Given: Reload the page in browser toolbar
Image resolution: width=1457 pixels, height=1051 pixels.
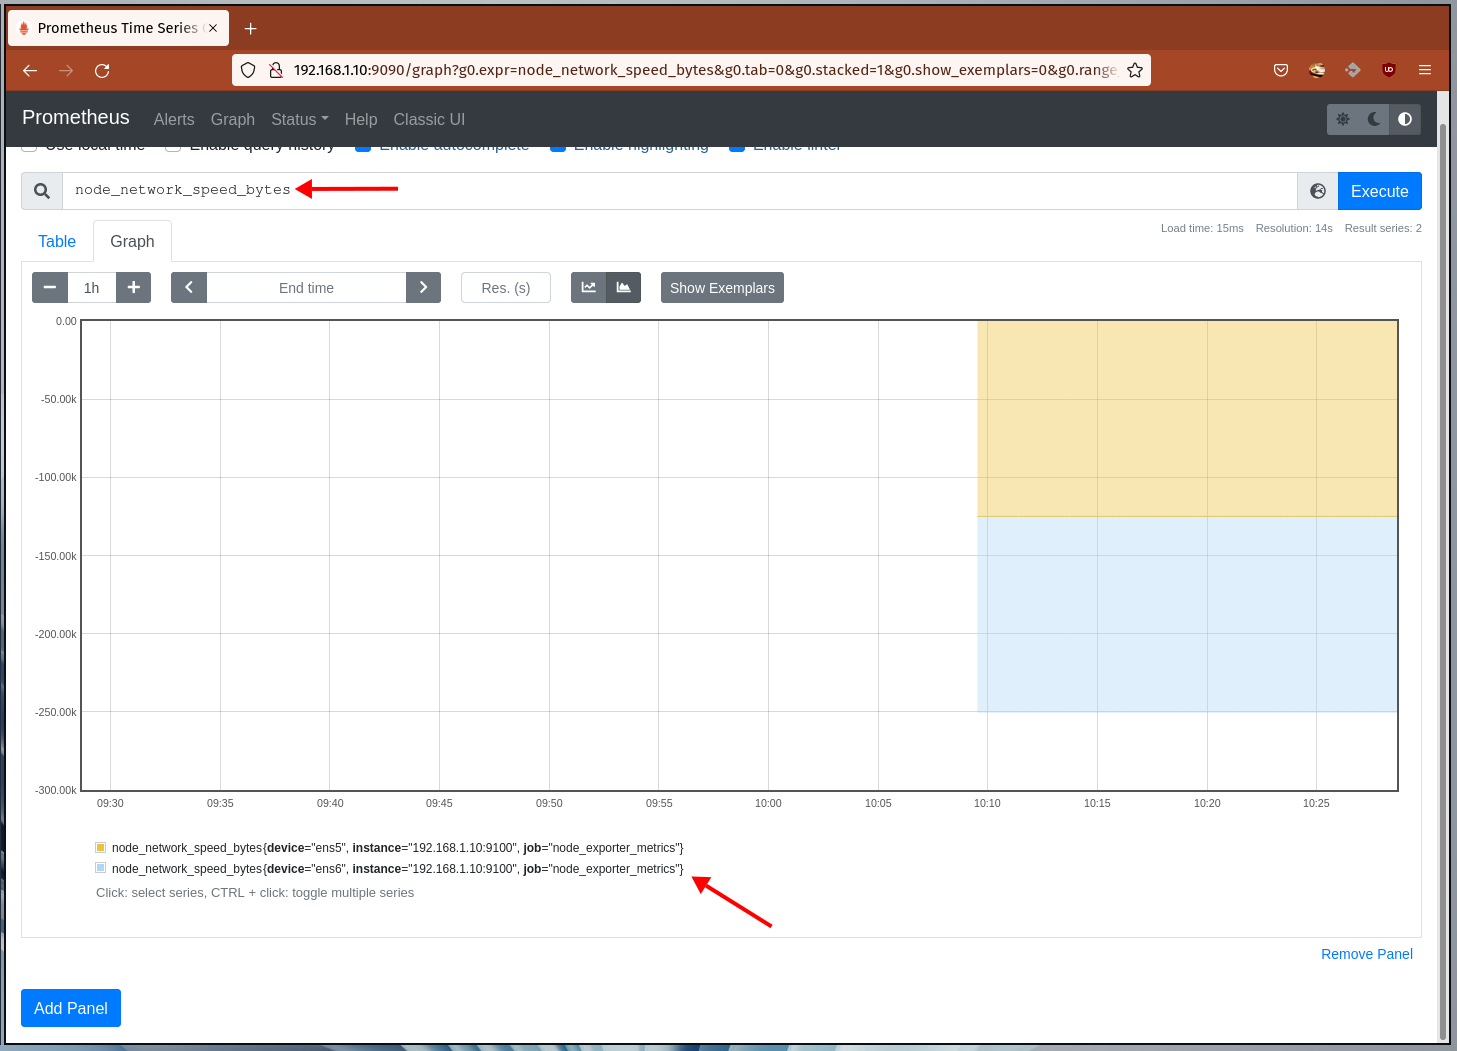Looking at the screenshot, I should [x=102, y=70].
